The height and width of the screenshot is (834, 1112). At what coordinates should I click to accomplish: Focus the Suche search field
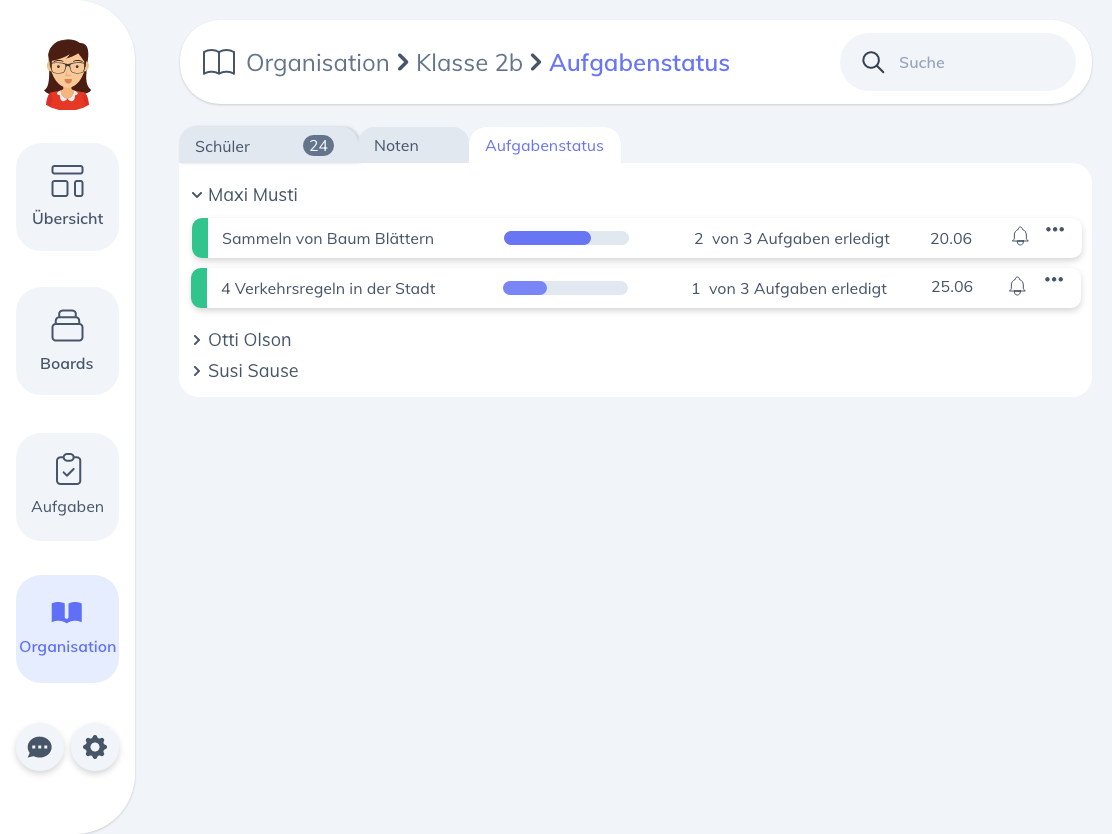tap(957, 62)
